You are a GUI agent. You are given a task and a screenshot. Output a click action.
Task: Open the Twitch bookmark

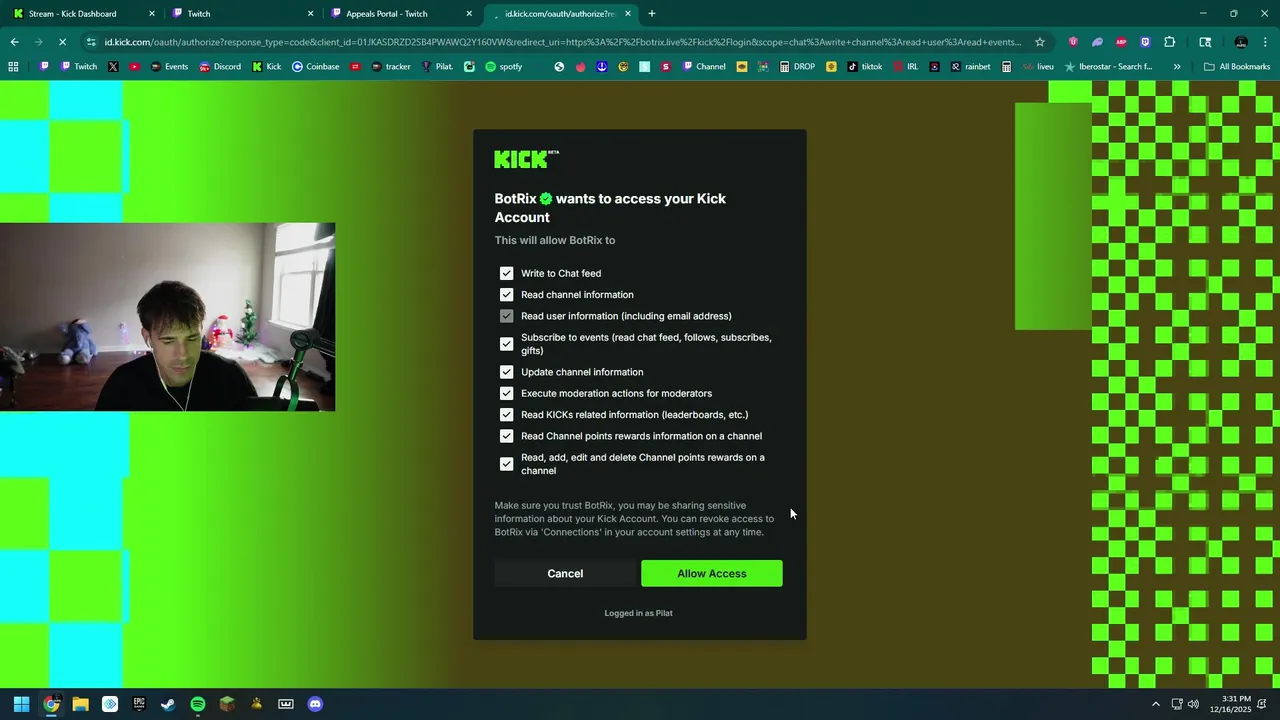click(78, 67)
